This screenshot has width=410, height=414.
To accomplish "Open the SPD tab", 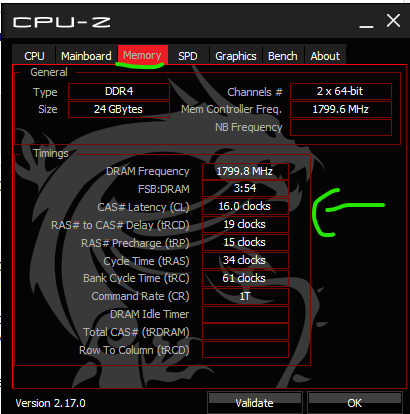I will click(x=188, y=55).
